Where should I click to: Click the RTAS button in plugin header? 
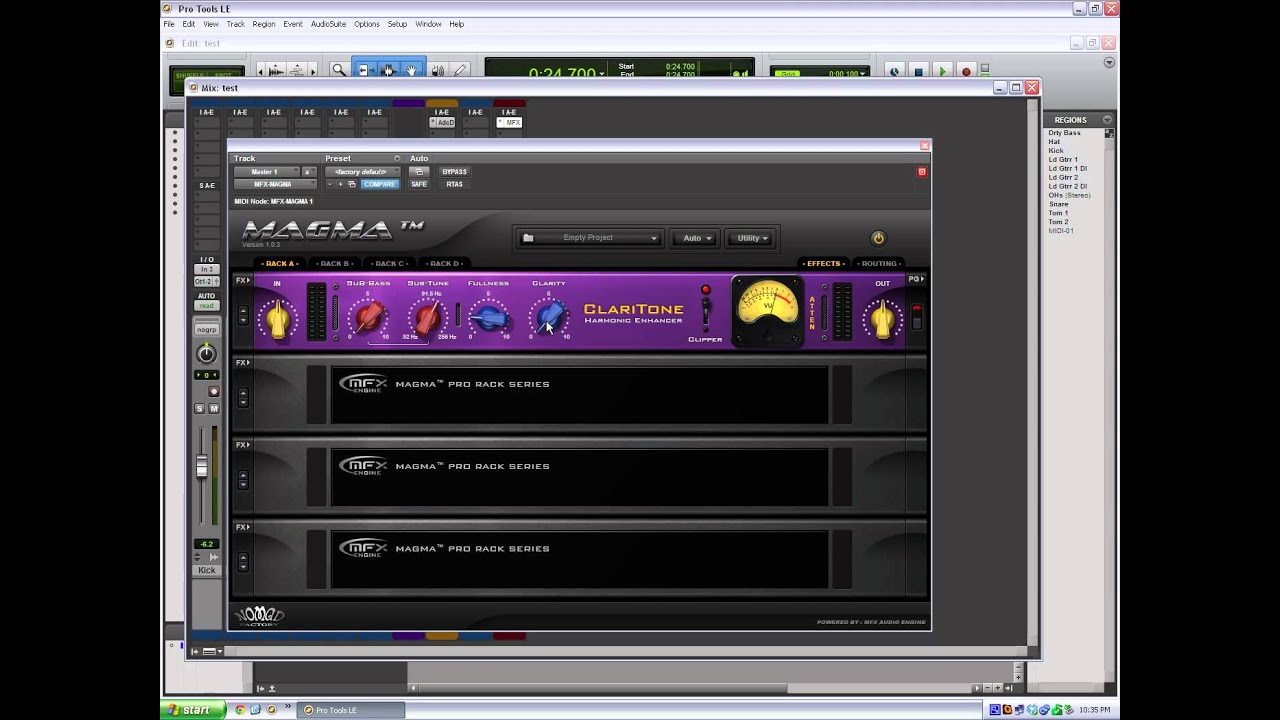[x=454, y=184]
